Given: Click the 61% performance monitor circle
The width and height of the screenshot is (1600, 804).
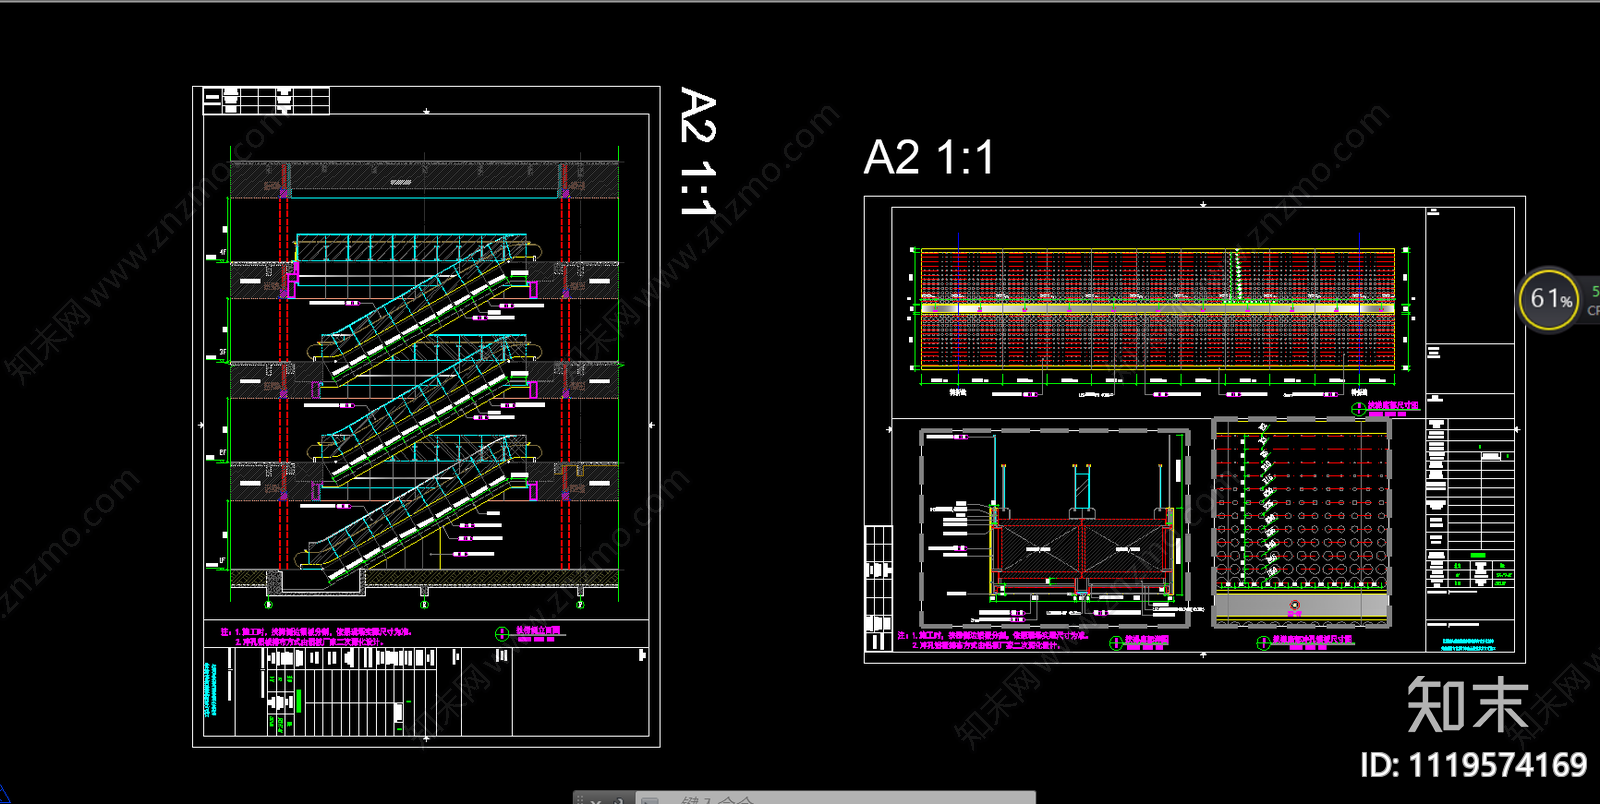Looking at the screenshot, I should tap(1549, 299).
